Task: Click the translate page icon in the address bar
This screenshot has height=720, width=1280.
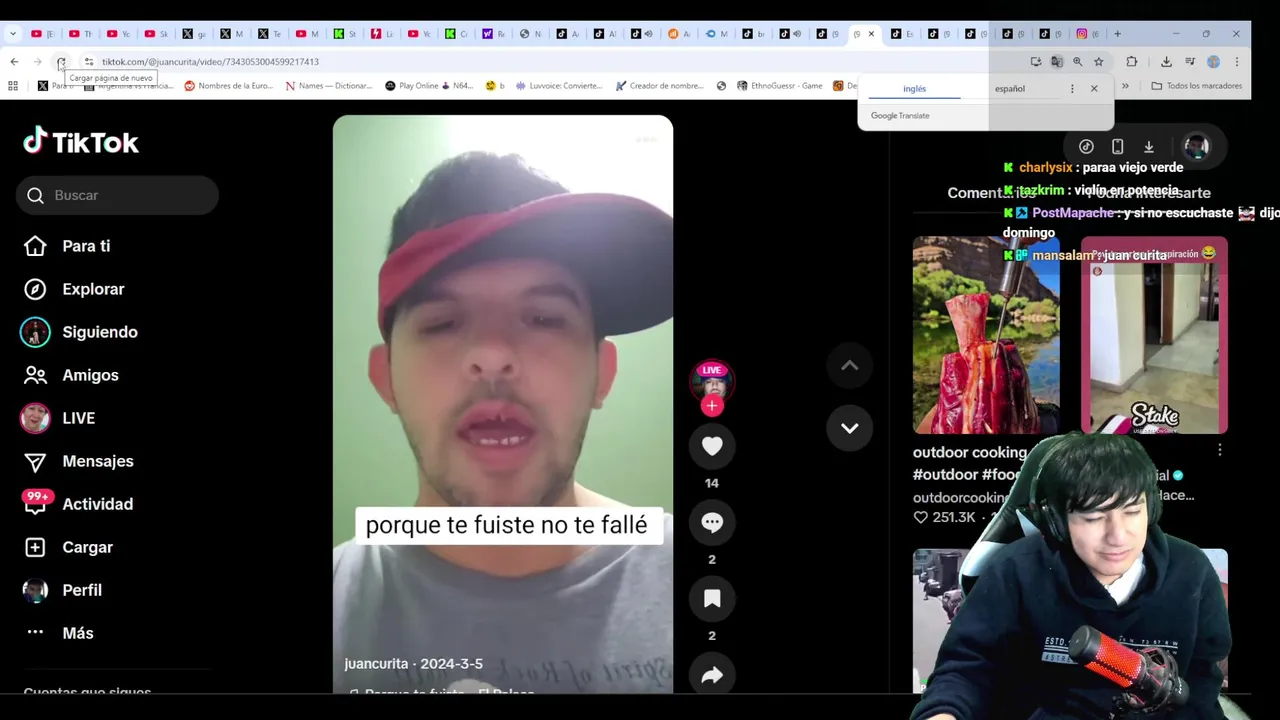Action: pos(1057,62)
